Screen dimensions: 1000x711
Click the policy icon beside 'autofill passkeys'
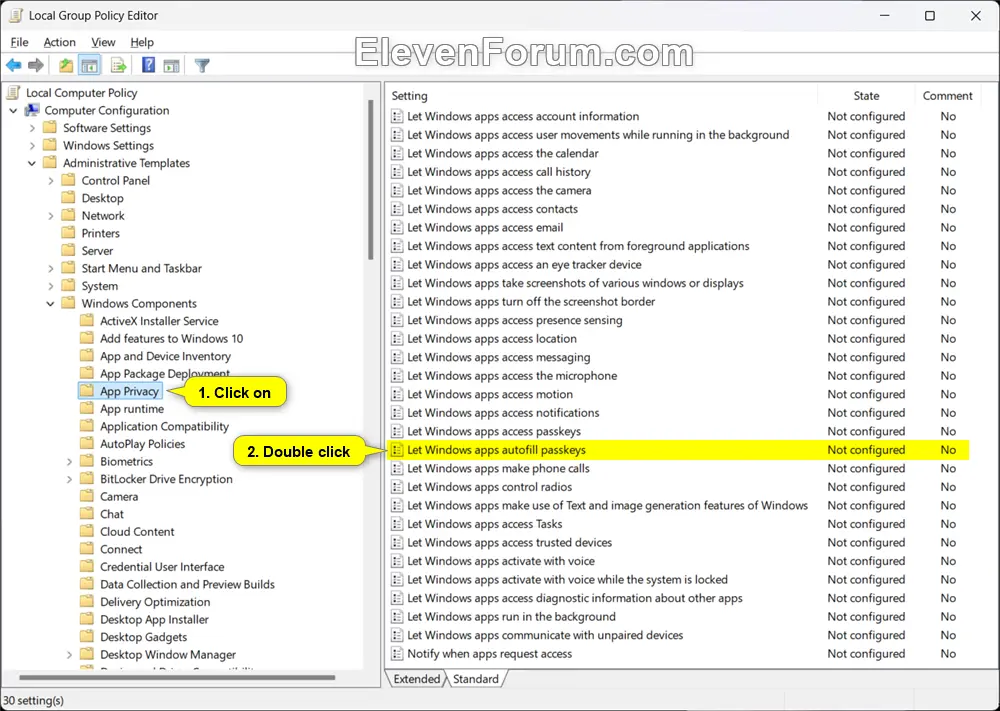click(397, 450)
